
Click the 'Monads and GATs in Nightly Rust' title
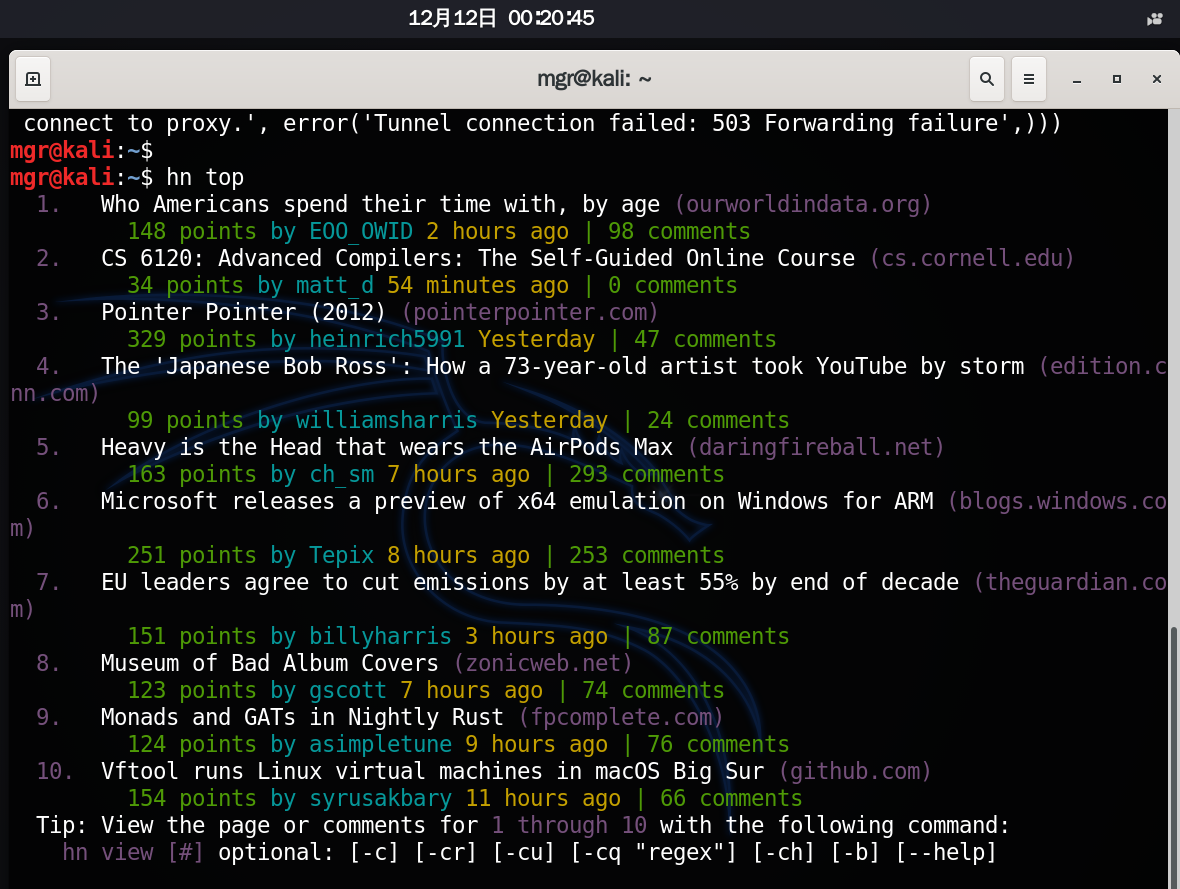(x=303, y=718)
